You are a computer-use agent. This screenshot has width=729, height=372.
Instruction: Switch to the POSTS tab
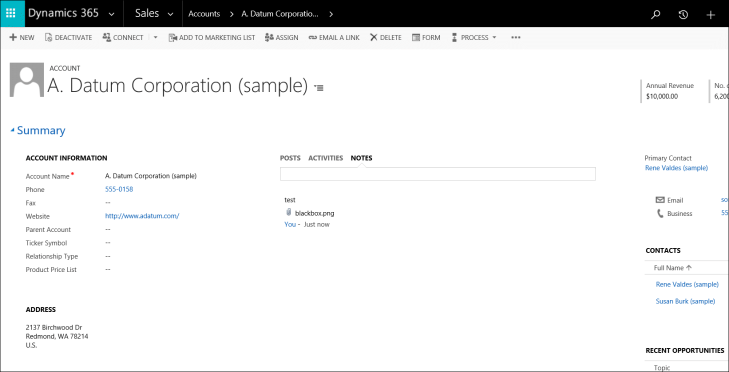coord(290,158)
